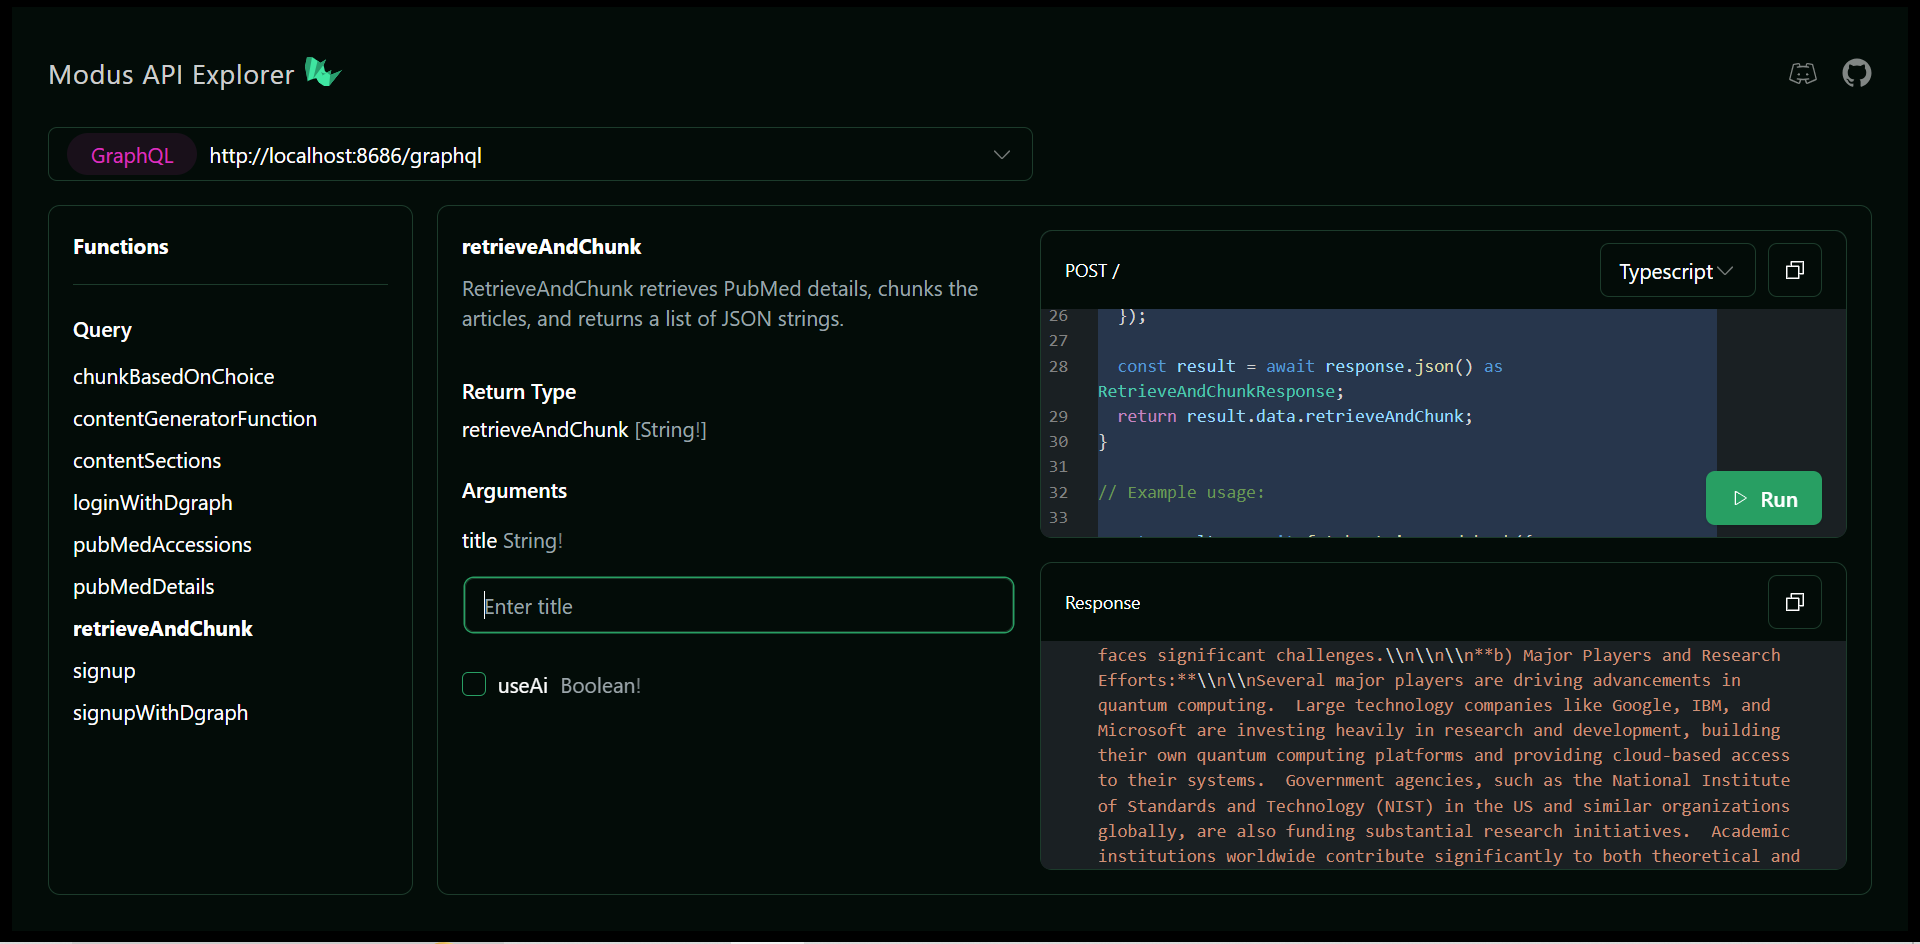The width and height of the screenshot is (1920, 944).
Task: Click the Modus API Explorer title
Action: point(171,74)
